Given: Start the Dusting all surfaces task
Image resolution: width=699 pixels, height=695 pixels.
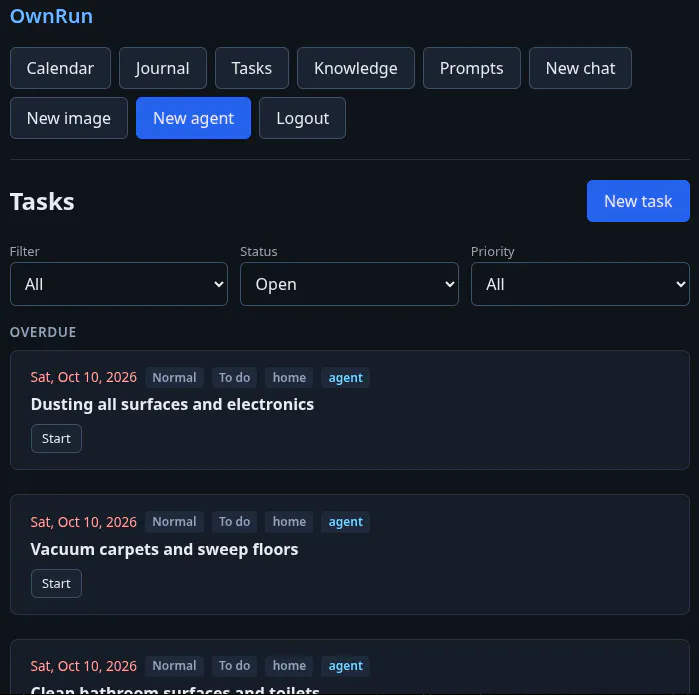Looking at the screenshot, I should pos(56,439).
